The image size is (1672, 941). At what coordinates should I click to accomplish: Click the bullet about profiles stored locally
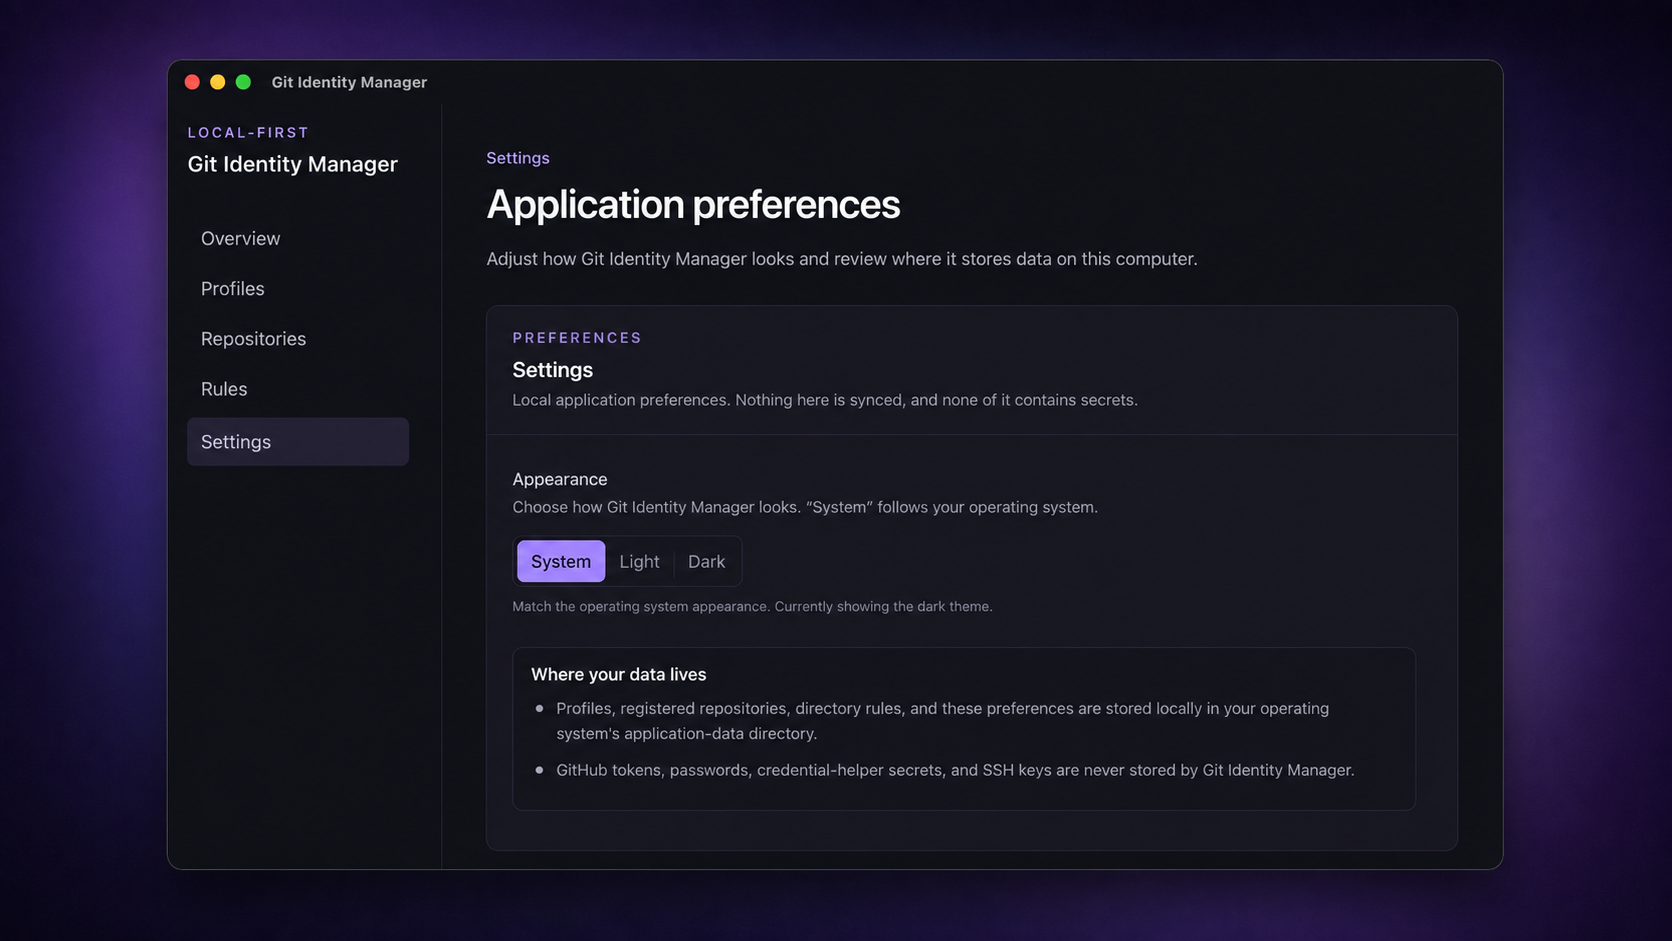point(943,721)
